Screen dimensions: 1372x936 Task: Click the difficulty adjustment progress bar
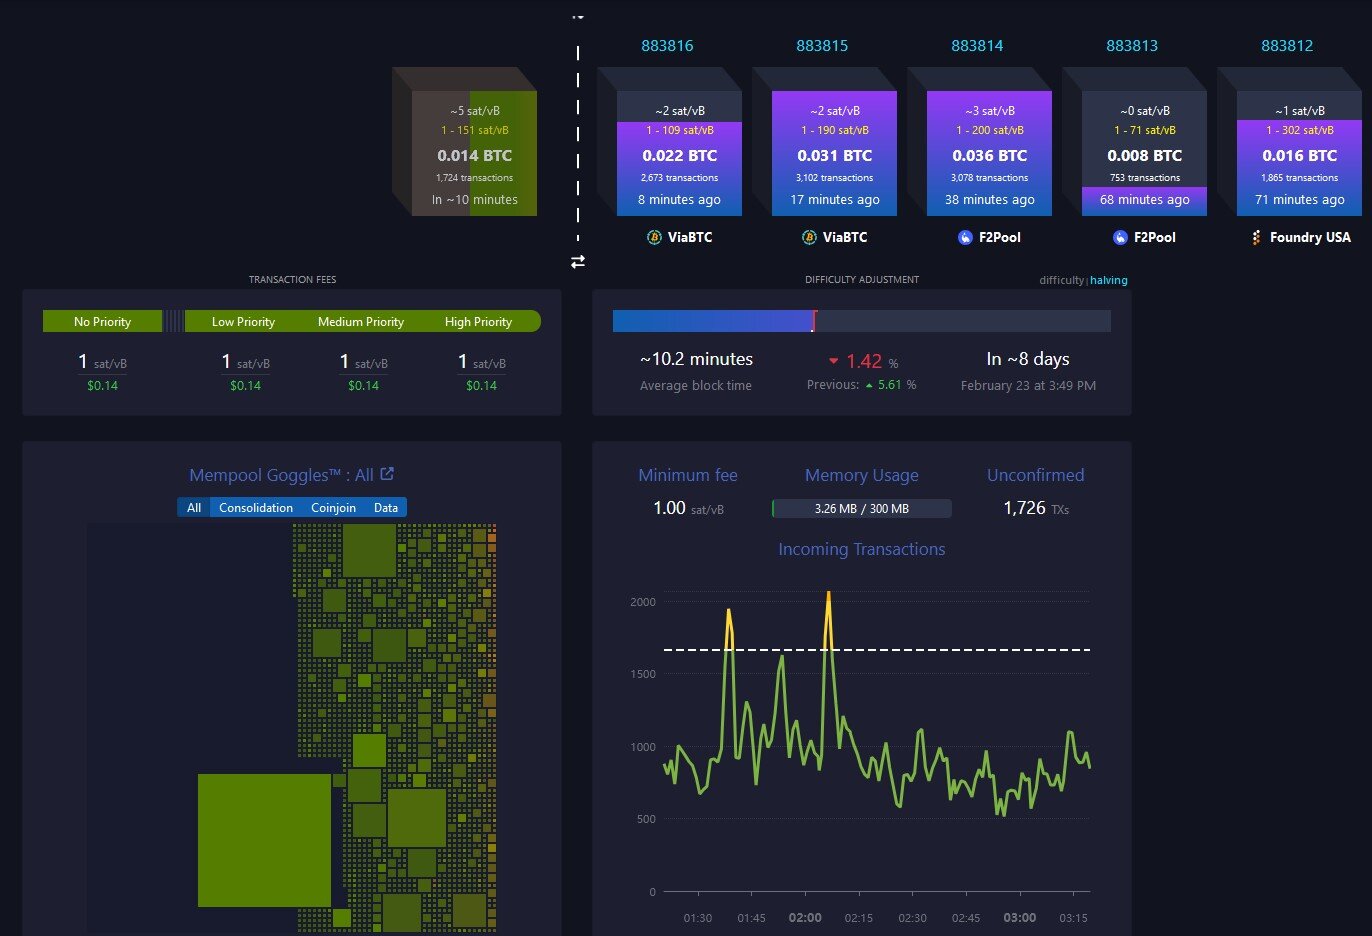(x=862, y=321)
